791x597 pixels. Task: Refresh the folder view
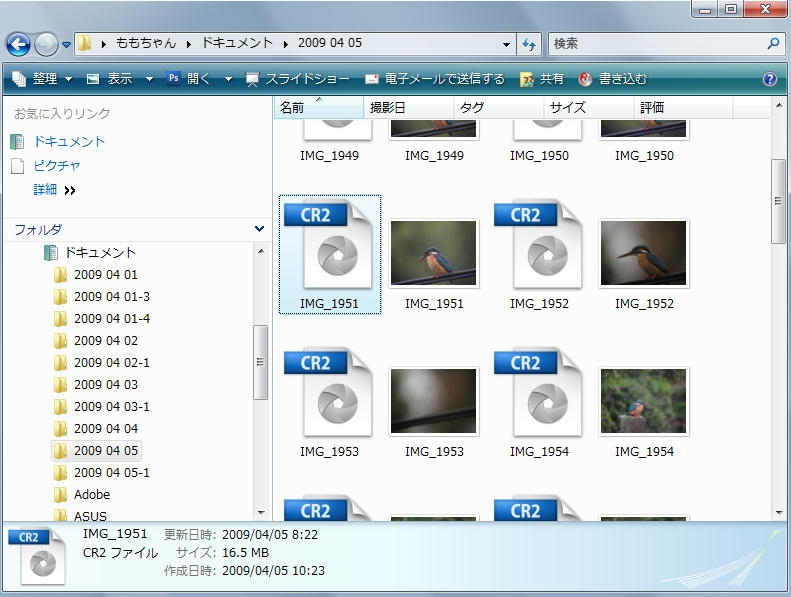click(x=529, y=44)
